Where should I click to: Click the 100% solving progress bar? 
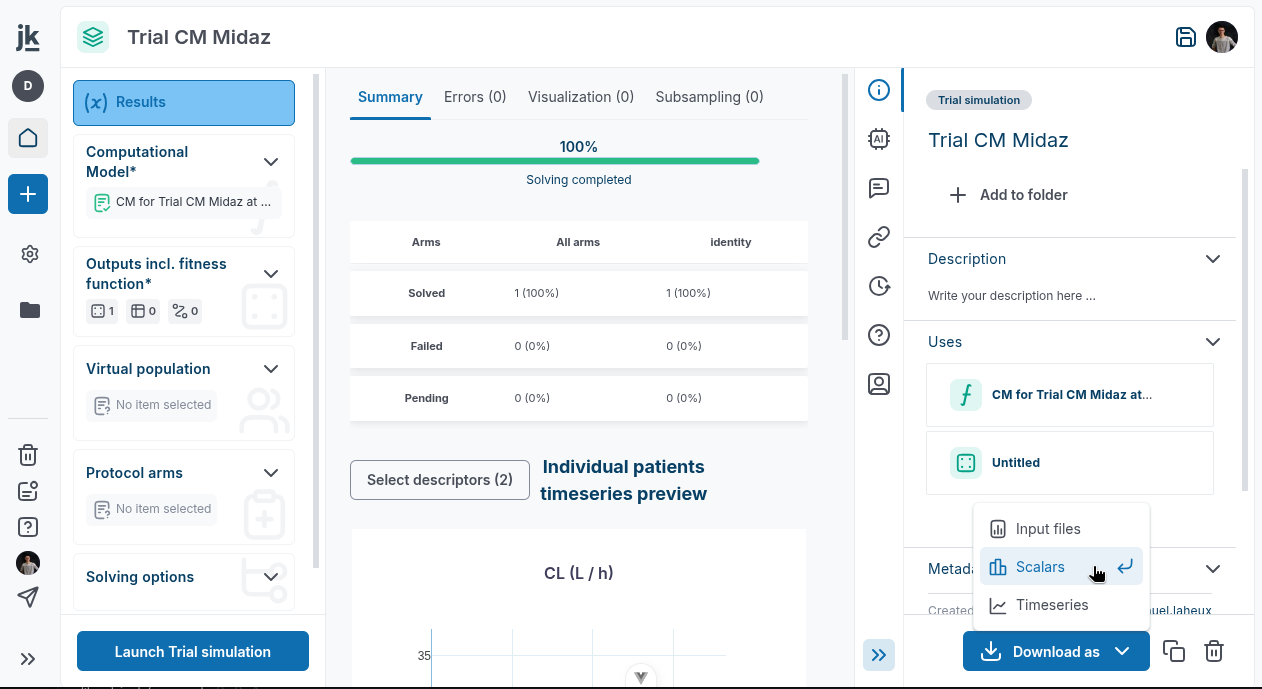point(554,161)
